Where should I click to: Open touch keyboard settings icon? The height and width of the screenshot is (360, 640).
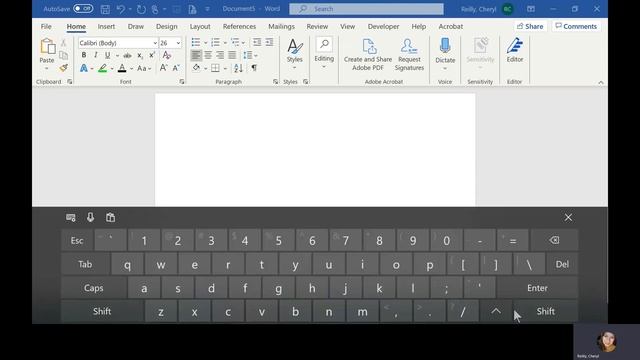click(71, 218)
